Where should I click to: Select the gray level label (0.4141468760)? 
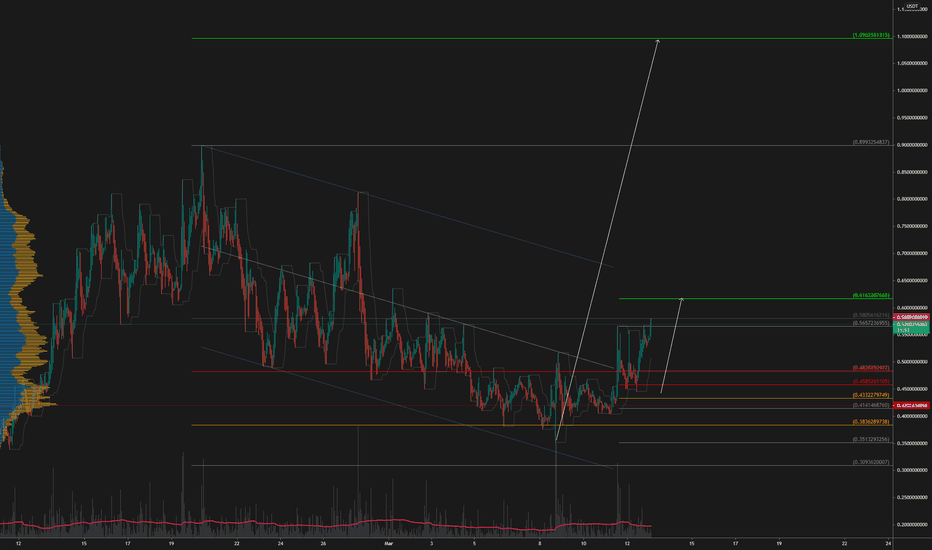coord(871,405)
